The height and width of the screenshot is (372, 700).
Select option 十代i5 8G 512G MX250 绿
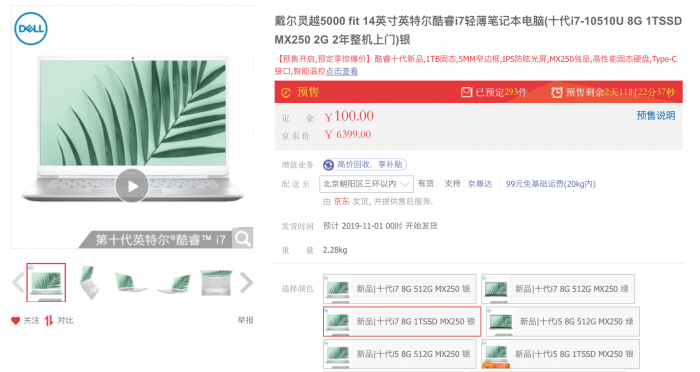pos(563,321)
